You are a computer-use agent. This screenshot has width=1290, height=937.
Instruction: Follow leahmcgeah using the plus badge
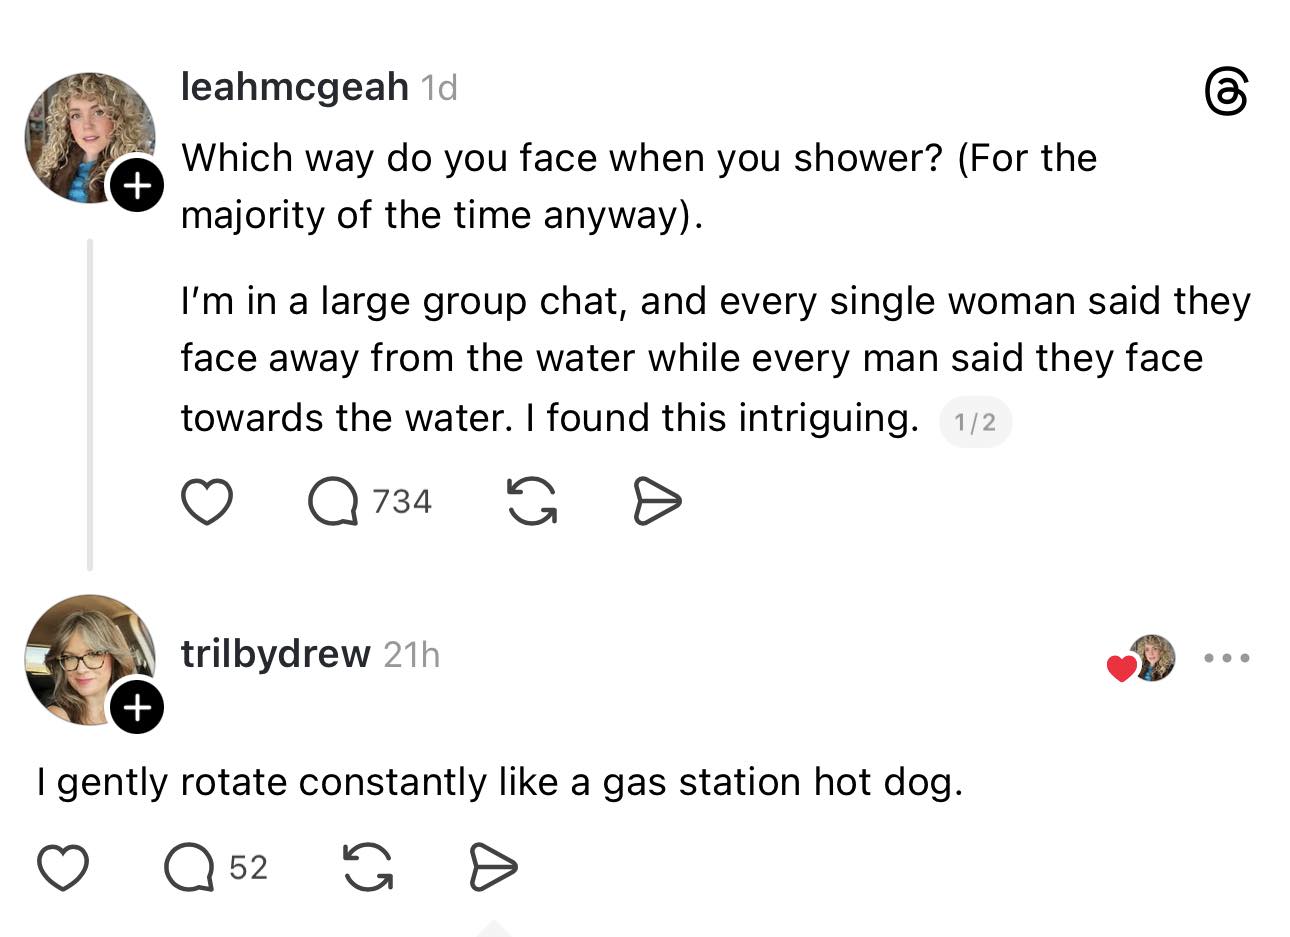137,184
